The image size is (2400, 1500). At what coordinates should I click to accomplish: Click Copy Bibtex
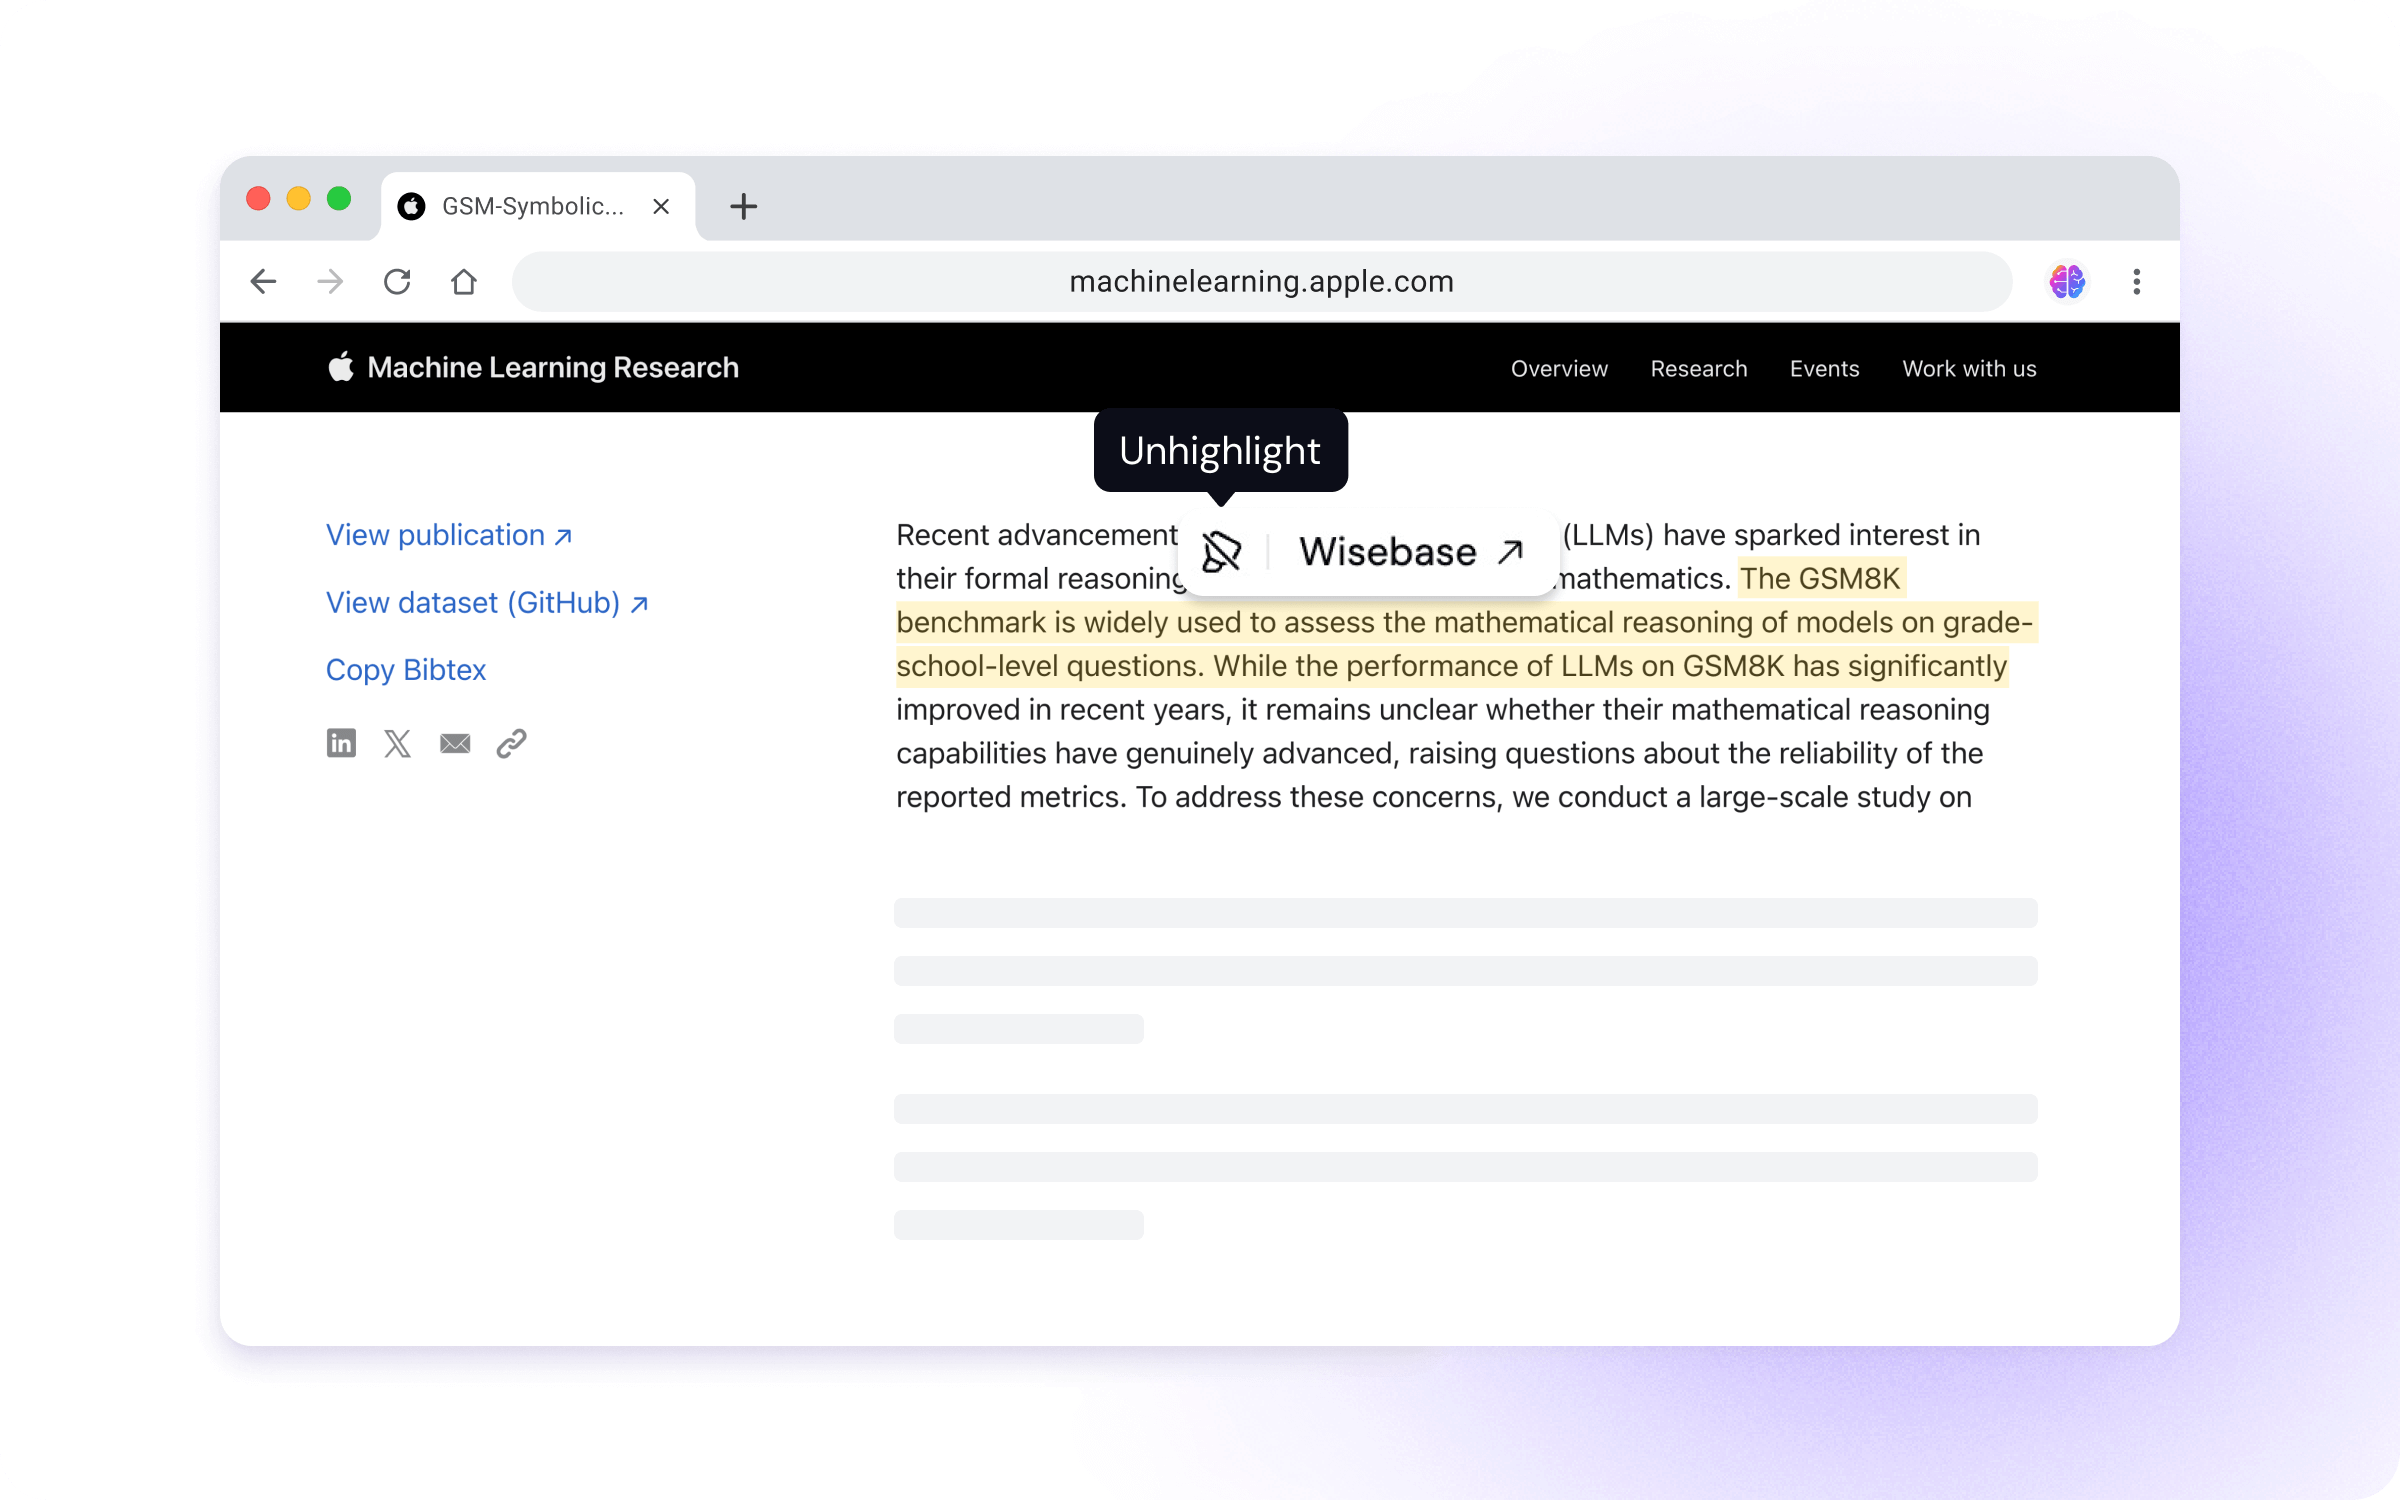[x=406, y=670]
